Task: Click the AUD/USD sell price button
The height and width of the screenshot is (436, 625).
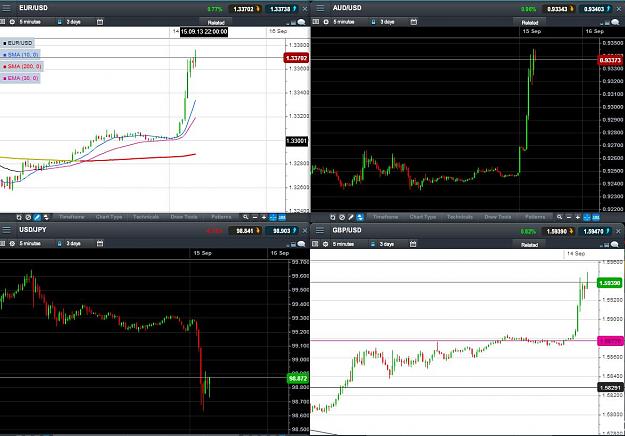Action: tap(559, 8)
